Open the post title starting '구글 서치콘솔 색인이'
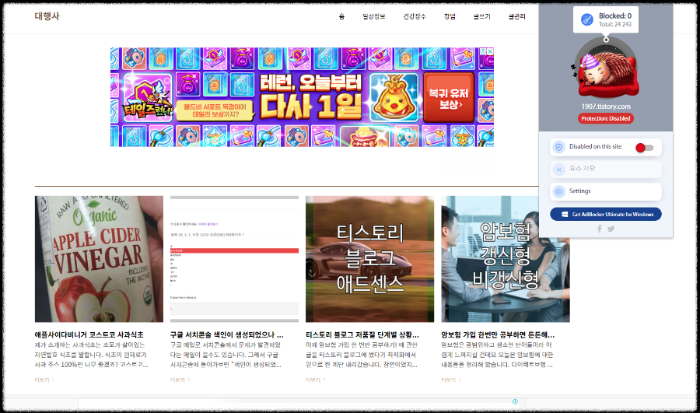Viewport: 700px width, 413px height. (x=226, y=334)
